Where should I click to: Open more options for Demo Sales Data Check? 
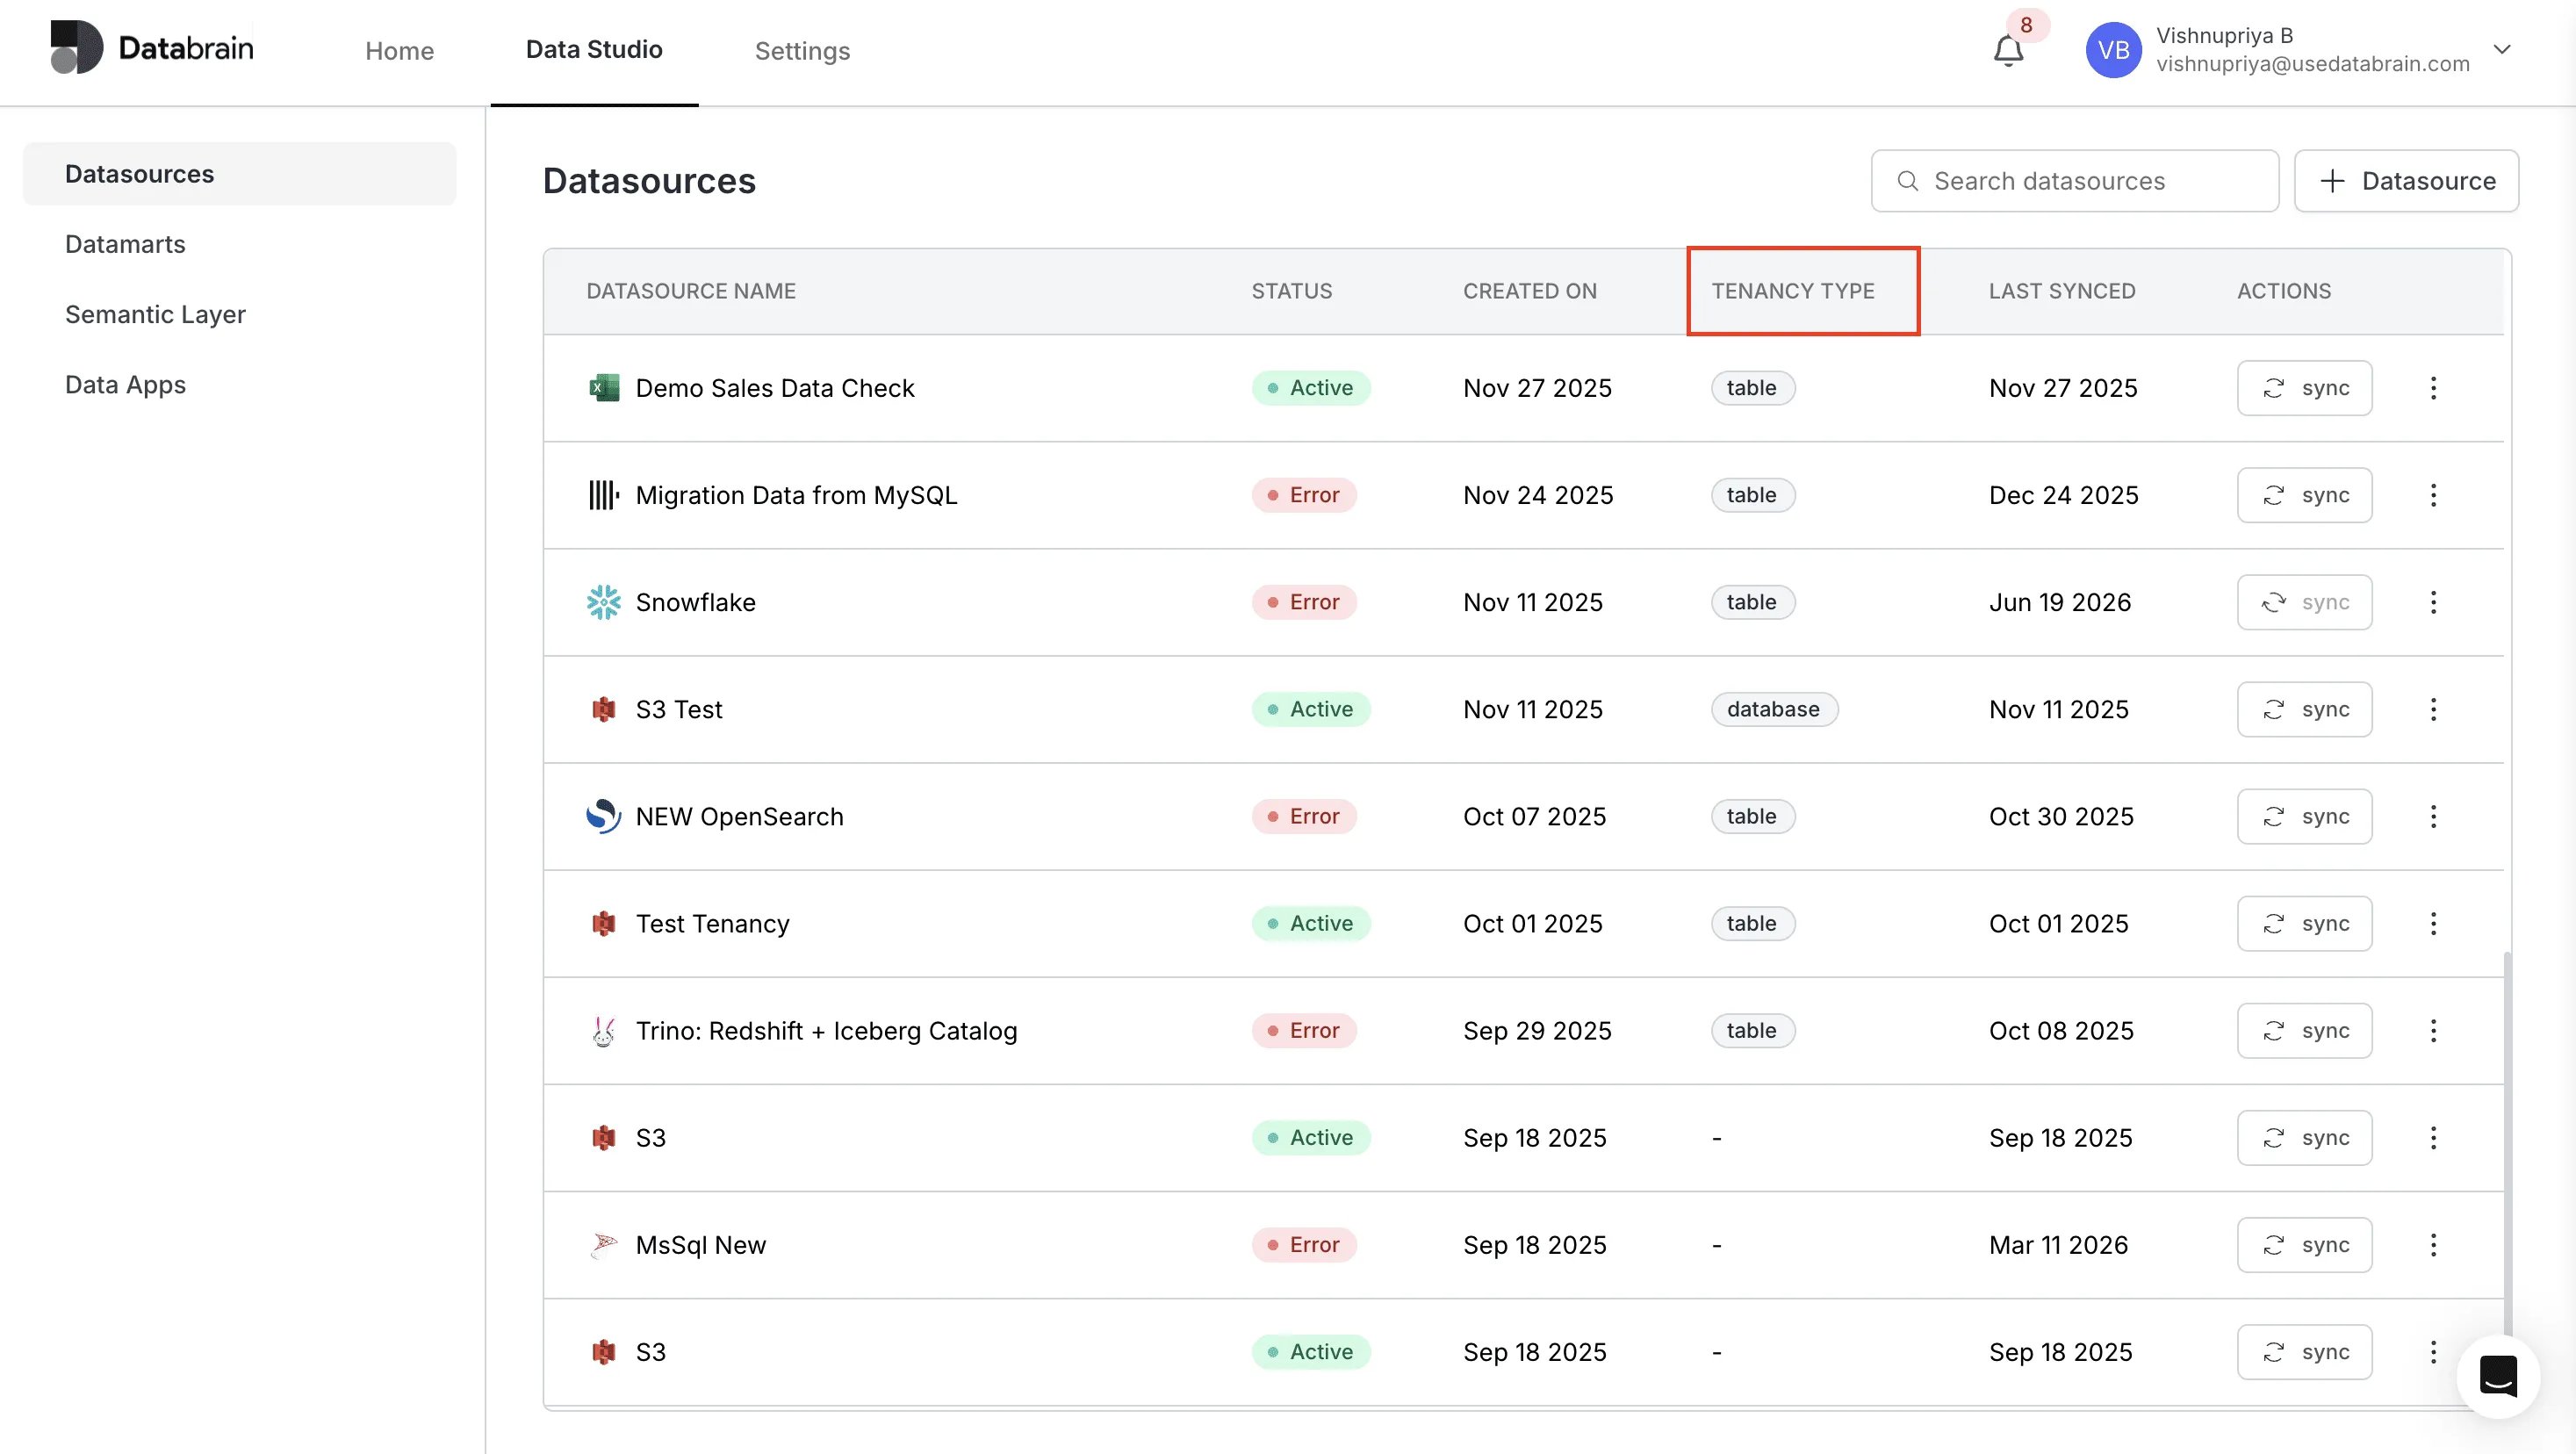point(2433,388)
